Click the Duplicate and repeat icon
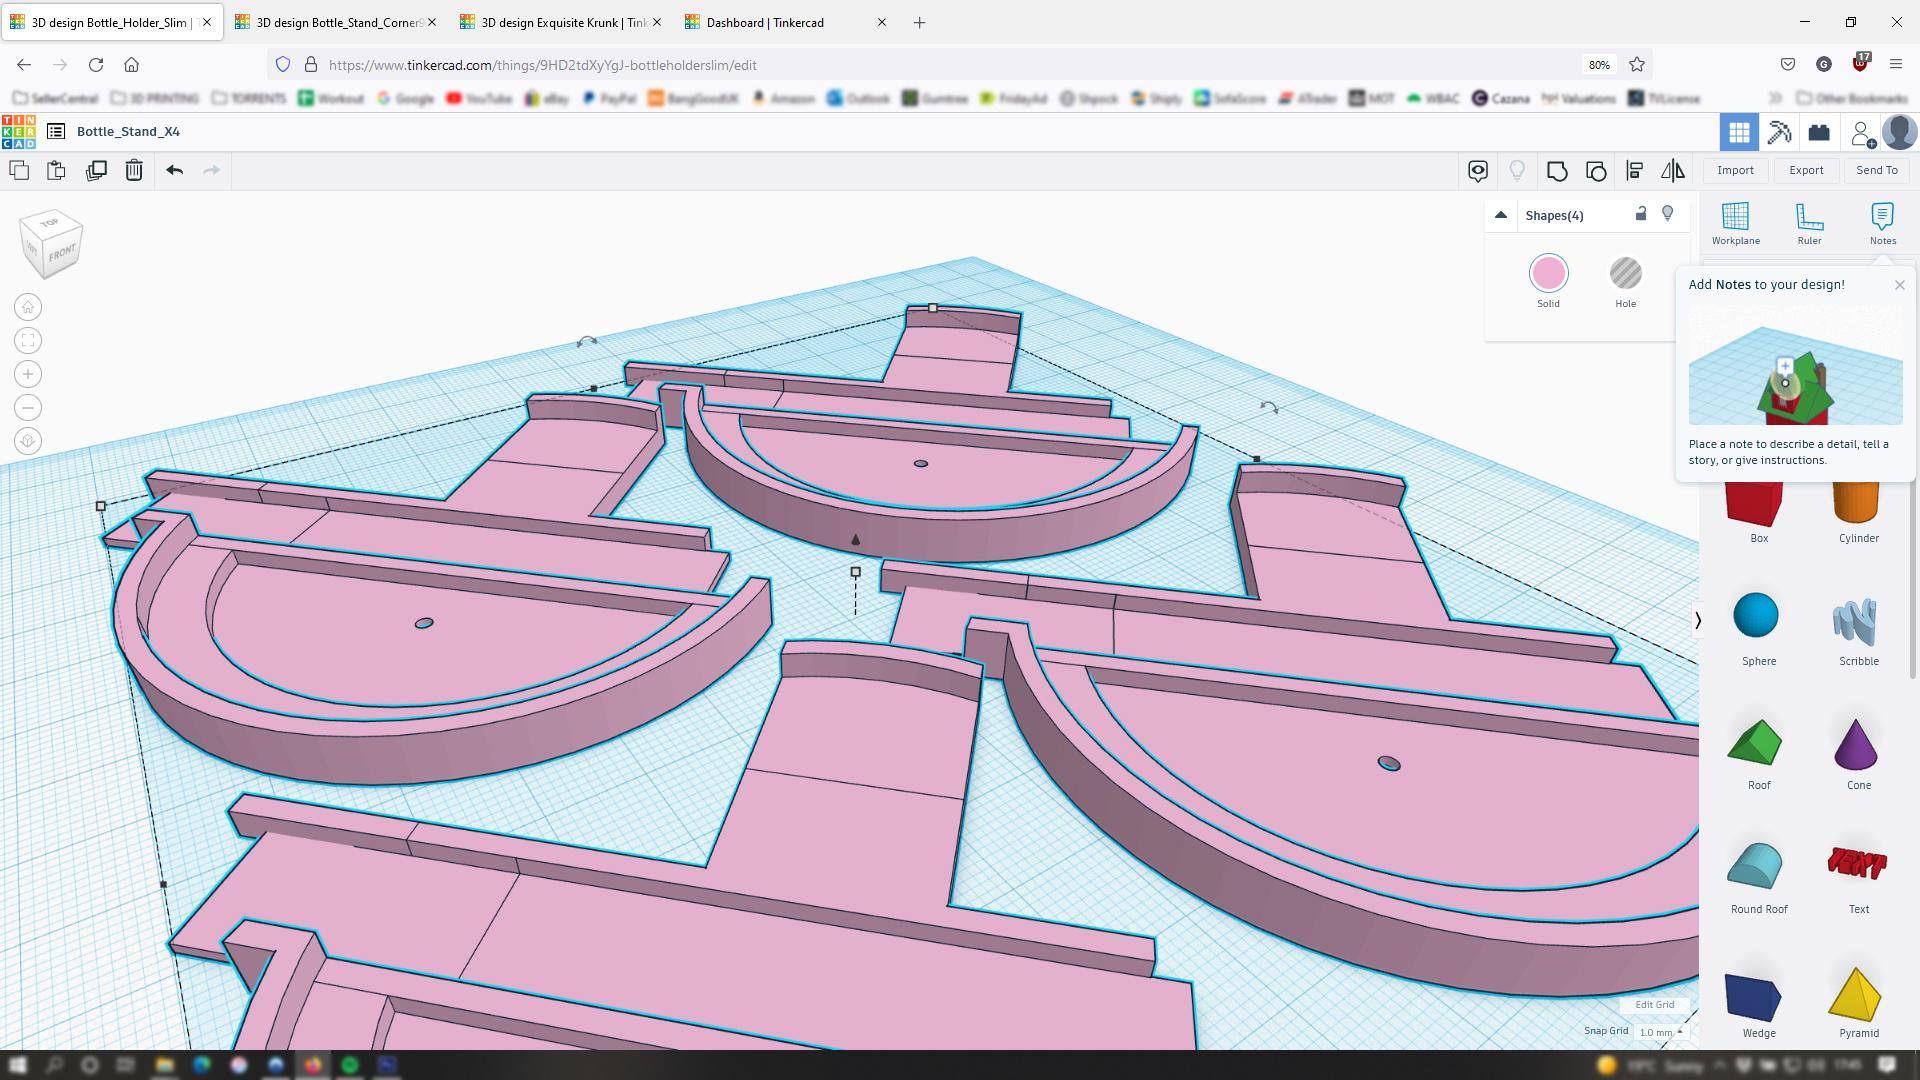Viewport: 1920px width, 1080px height. (x=96, y=170)
